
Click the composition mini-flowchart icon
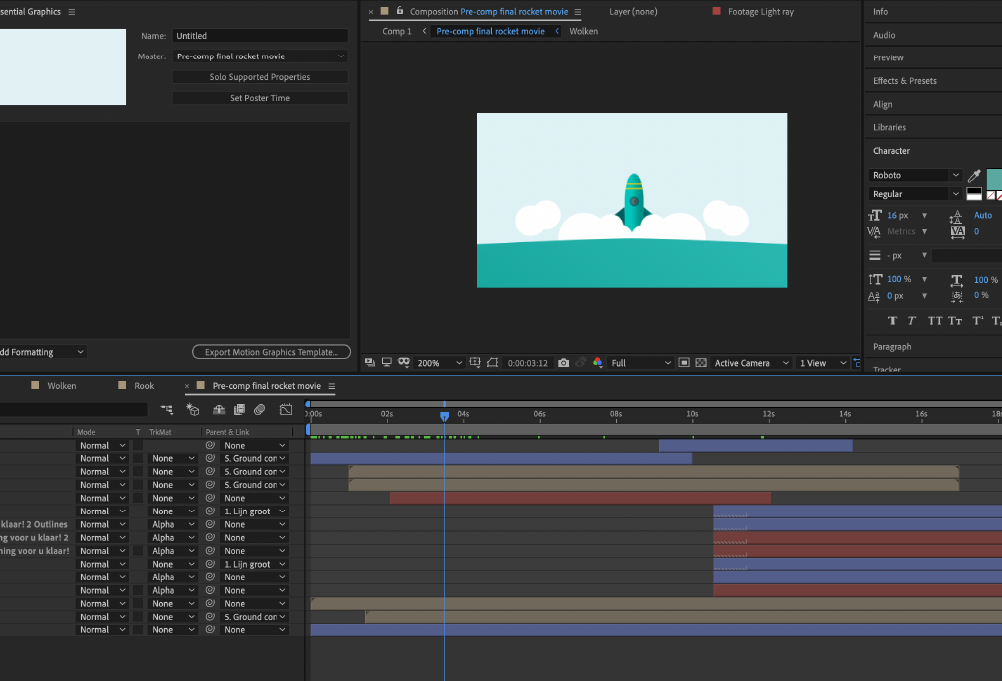point(167,409)
